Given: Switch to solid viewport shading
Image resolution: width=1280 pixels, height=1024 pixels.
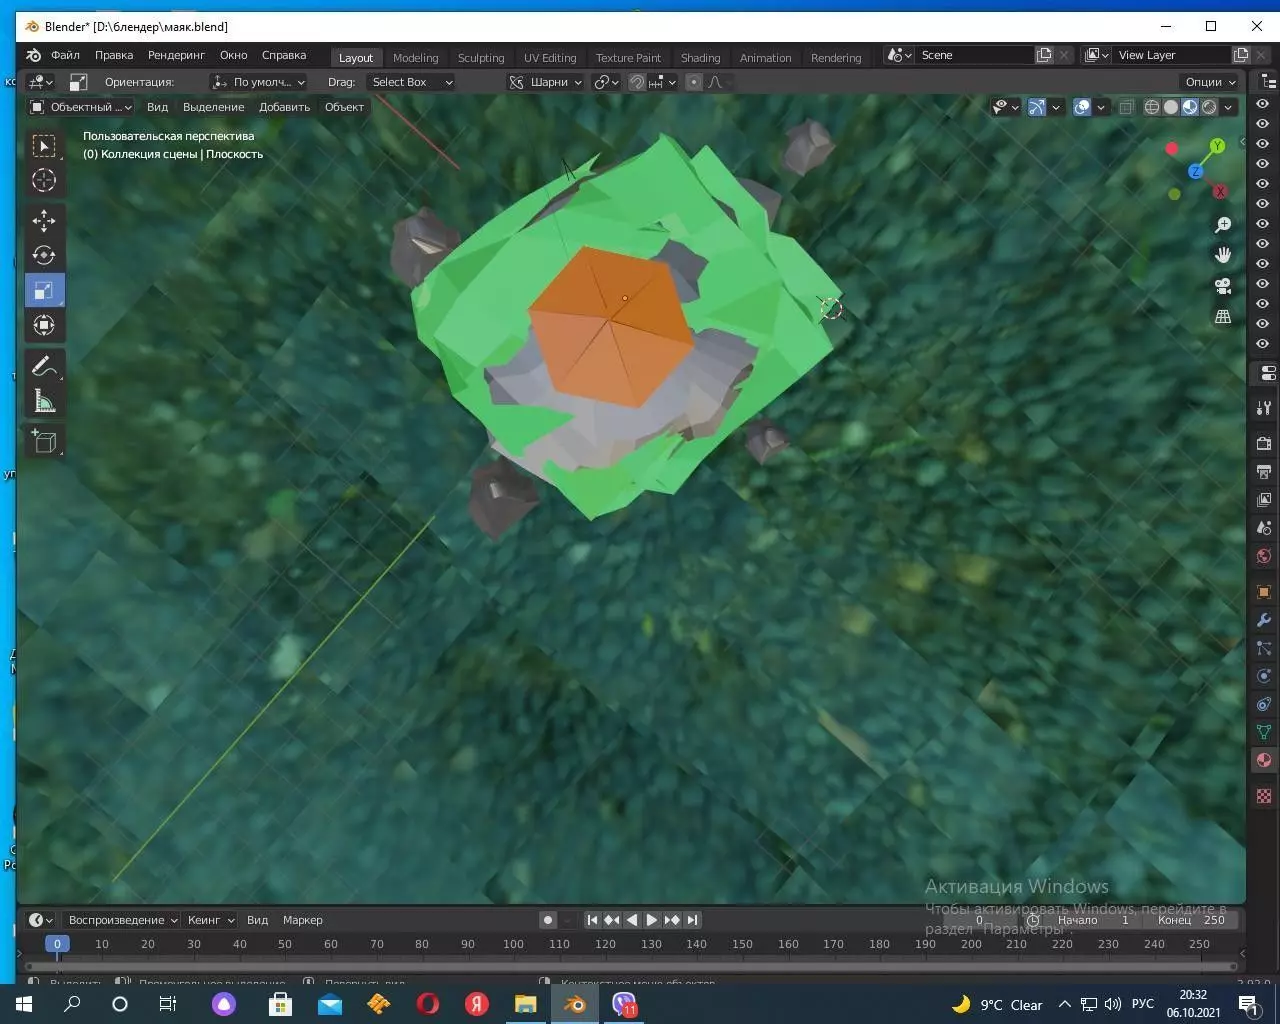Looking at the screenshot, I should tap(1171, 107).
